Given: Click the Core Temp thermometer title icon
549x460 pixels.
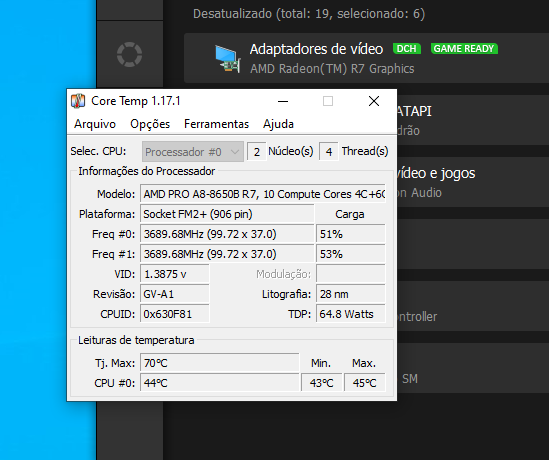Looking at the screenshot, I should 78,101.
